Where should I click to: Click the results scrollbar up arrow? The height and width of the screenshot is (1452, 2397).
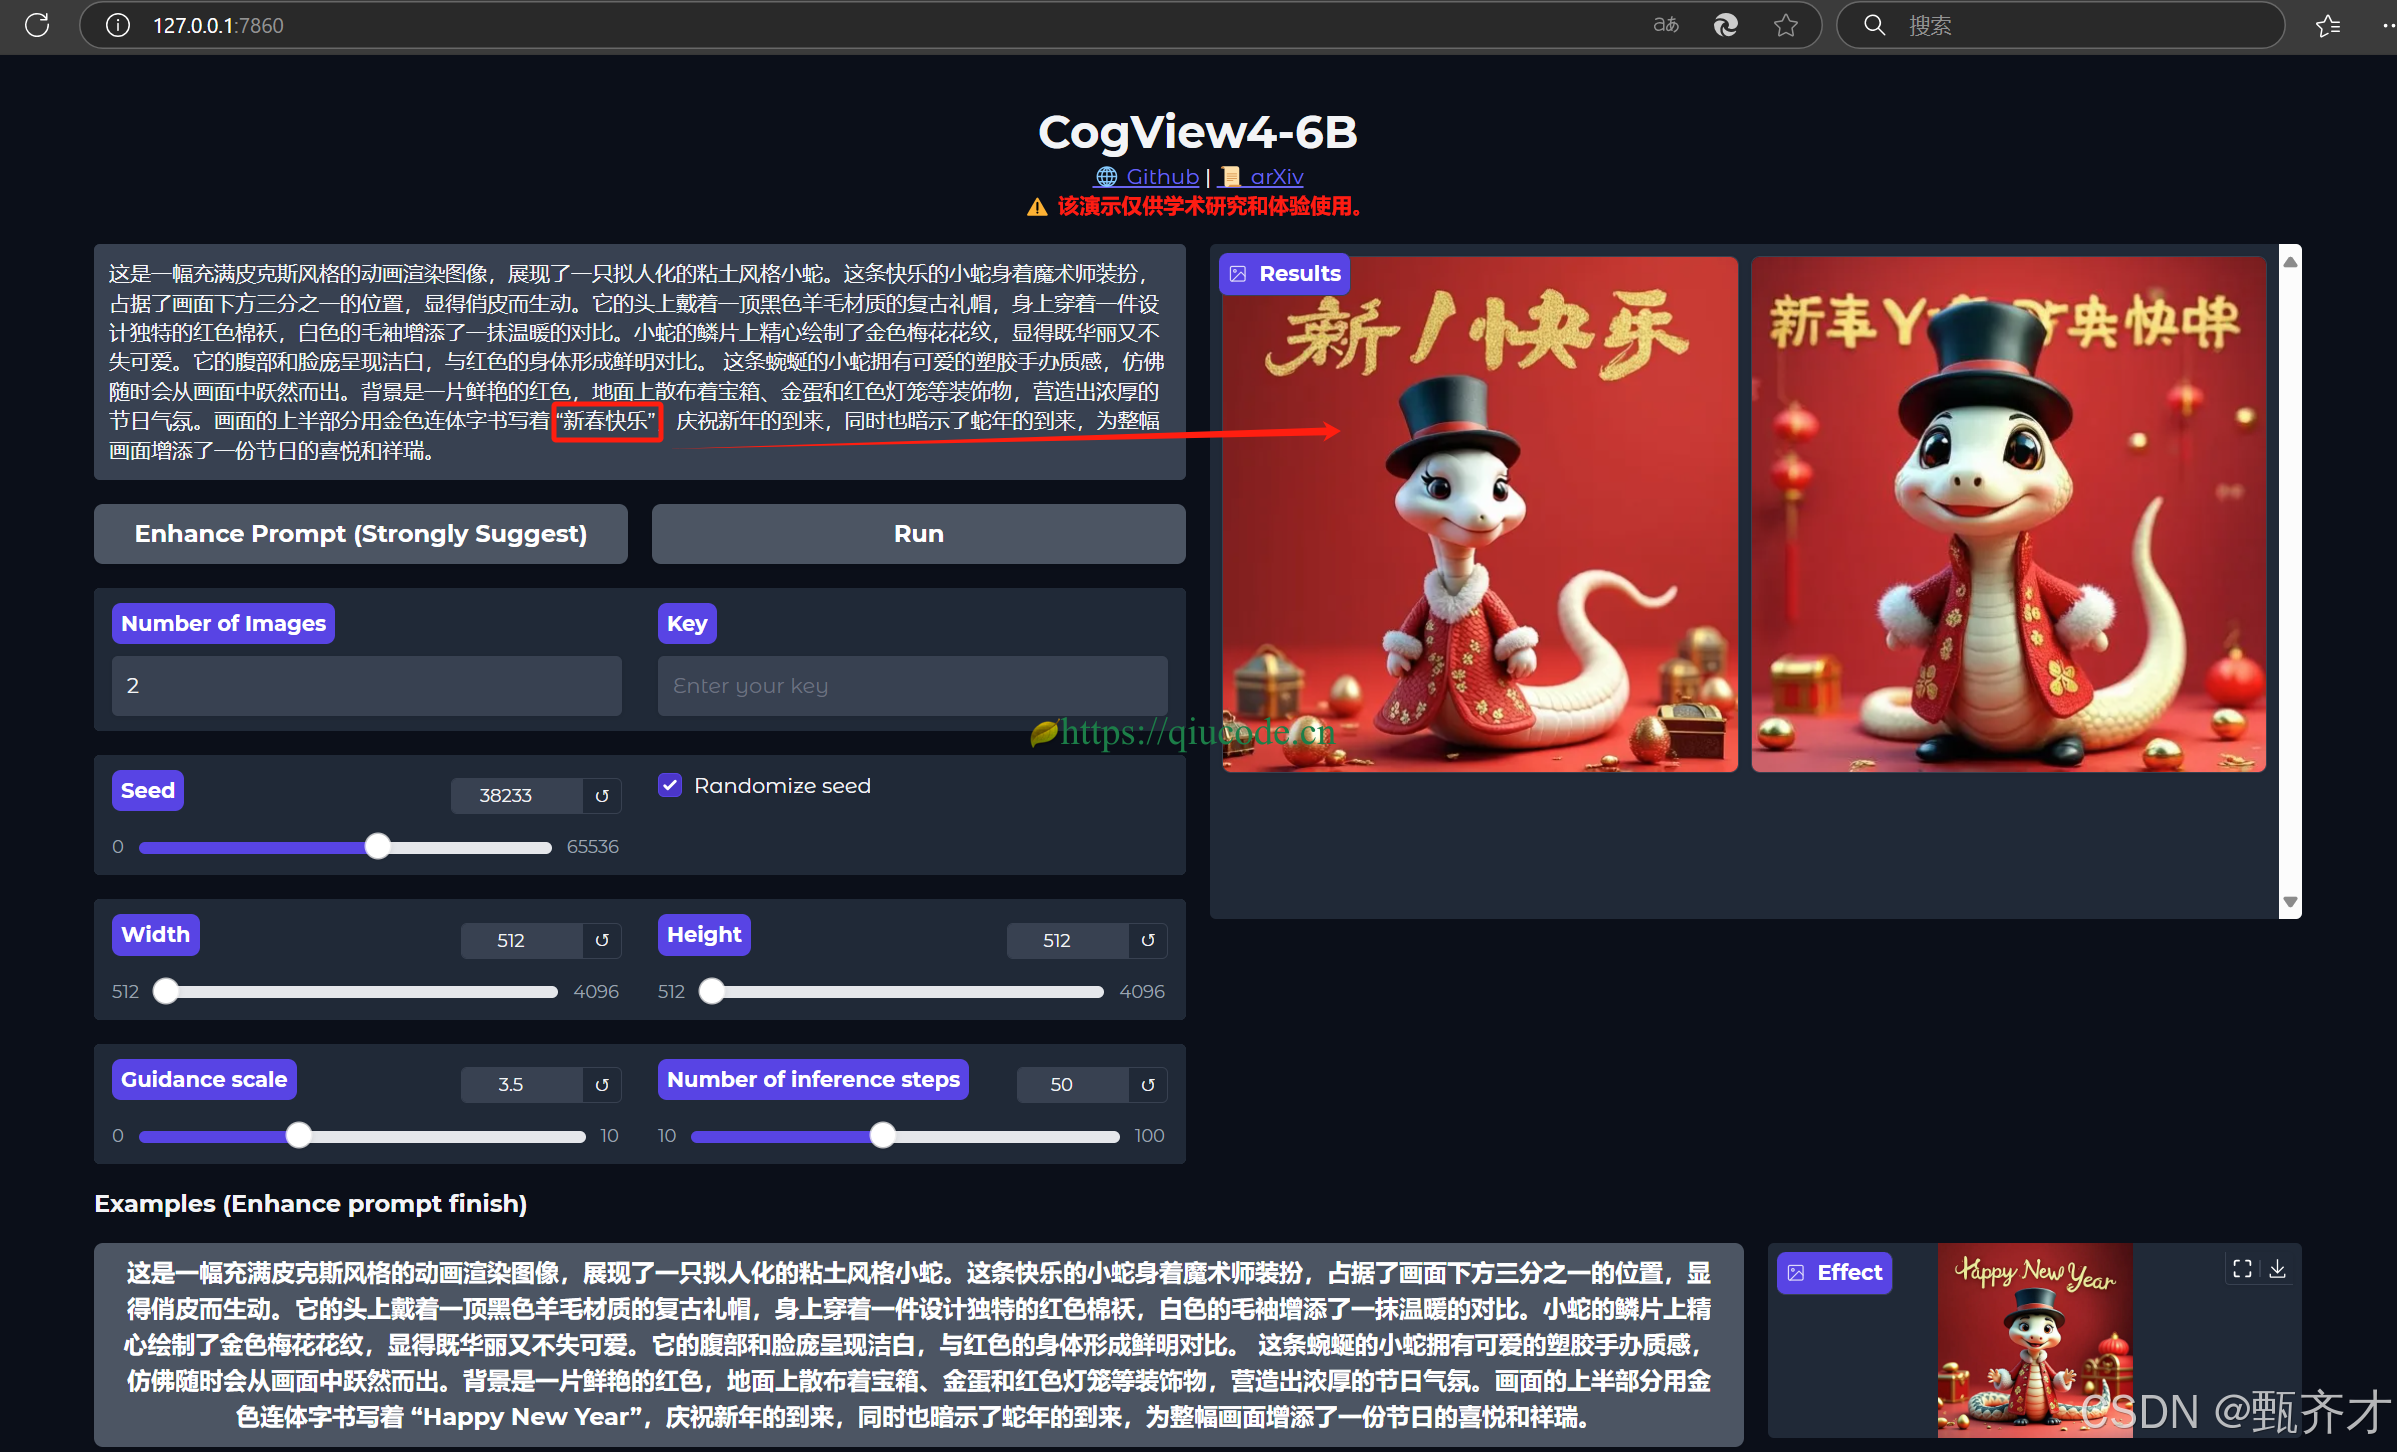pyautogui.click(x=2290, y=262)
